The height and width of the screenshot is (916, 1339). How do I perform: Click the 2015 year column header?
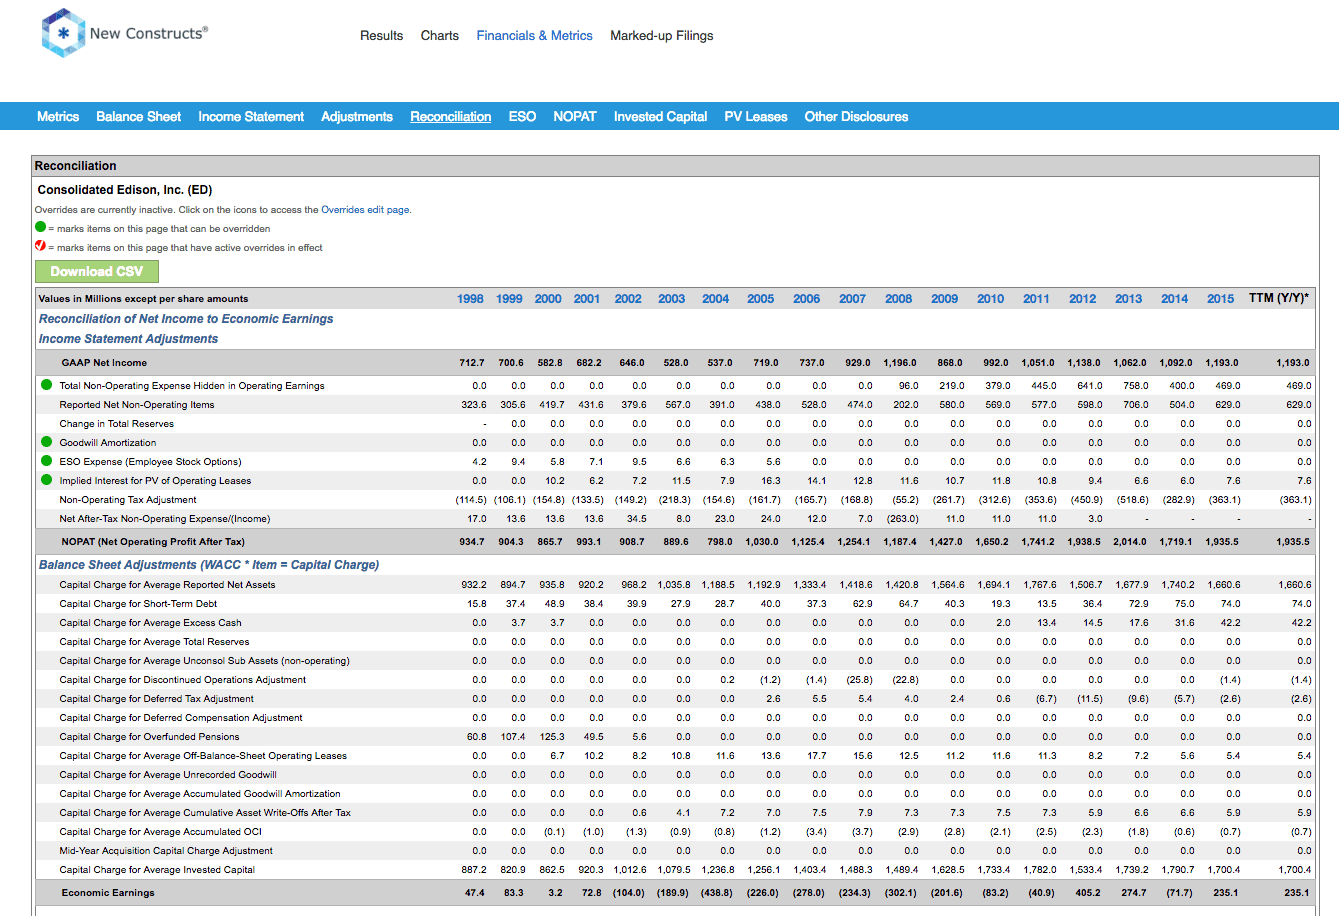[x=1221, y=298]
